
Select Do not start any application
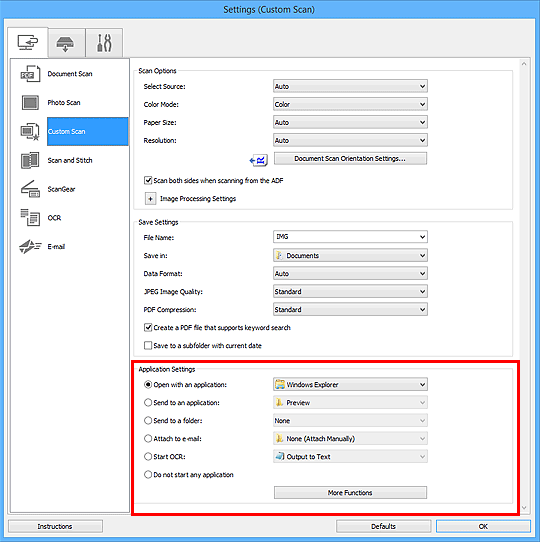(x=148, y=475)
